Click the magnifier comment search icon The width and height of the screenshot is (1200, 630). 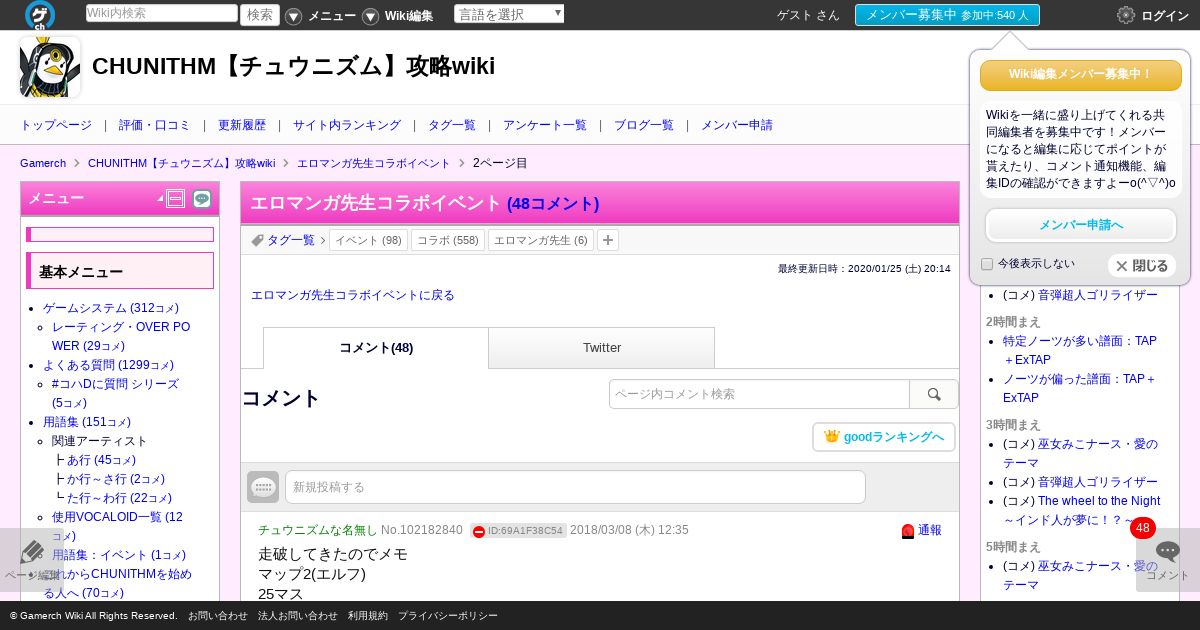pyautogui.click(x=934, y=394)
